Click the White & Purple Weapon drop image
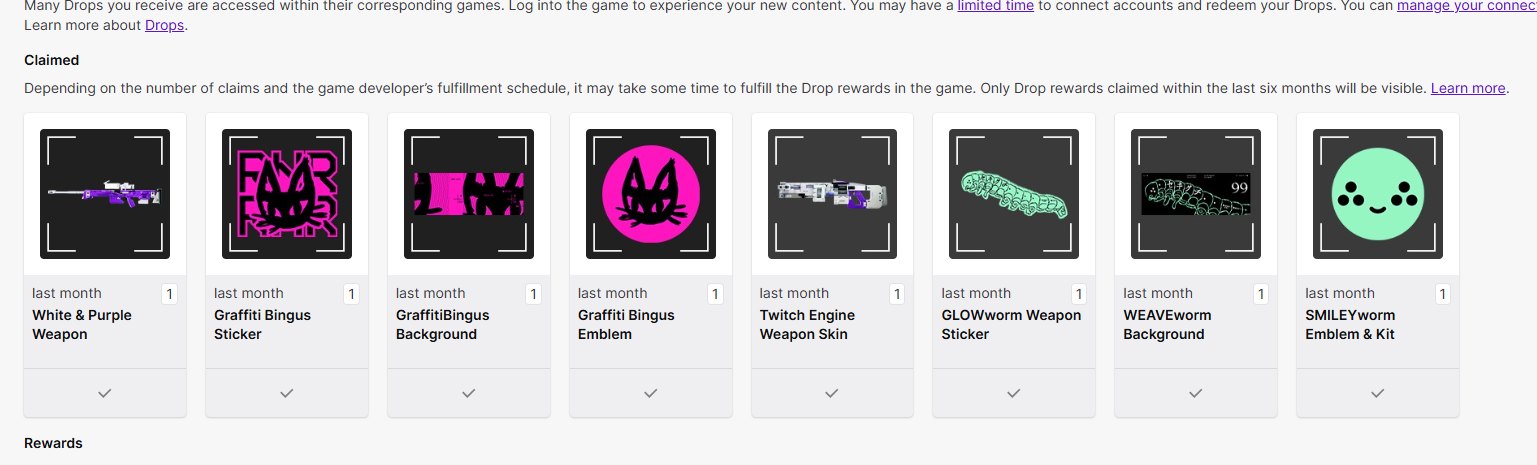The width and height of the screenshot is (1537, 465). [x=105, y=194]
